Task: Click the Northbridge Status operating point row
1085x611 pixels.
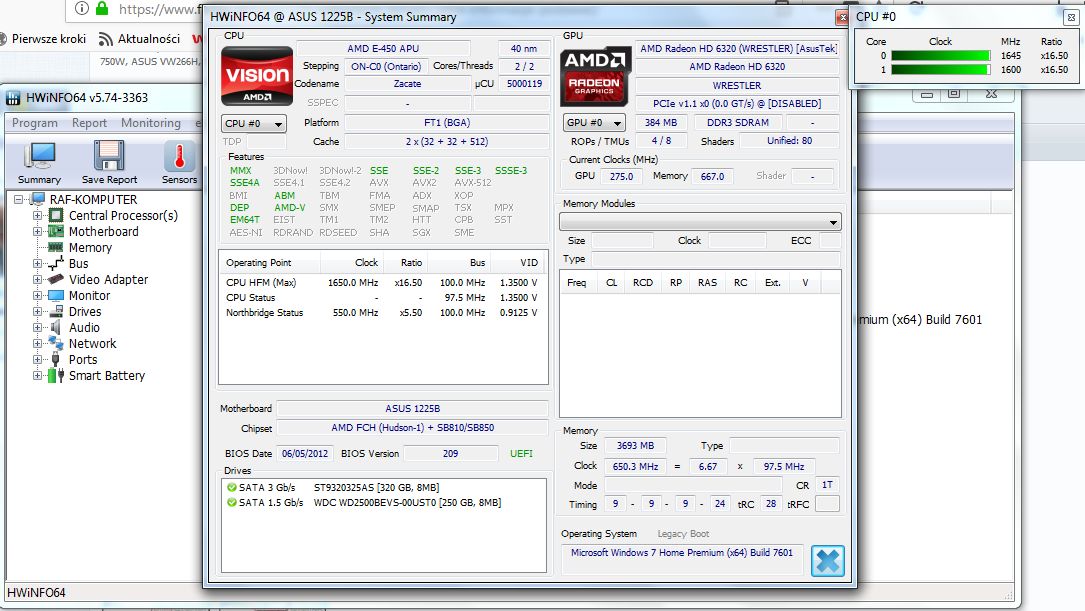Action: [382, 313]
